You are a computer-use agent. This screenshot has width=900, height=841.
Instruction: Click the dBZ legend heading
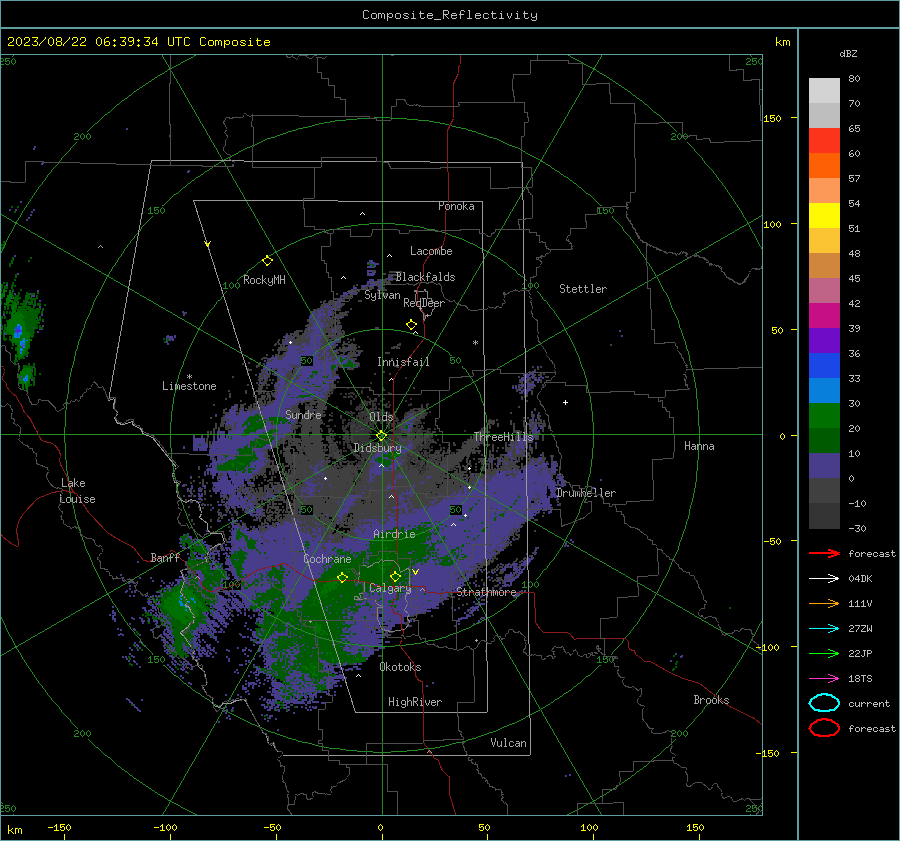[x=848, y=53]
